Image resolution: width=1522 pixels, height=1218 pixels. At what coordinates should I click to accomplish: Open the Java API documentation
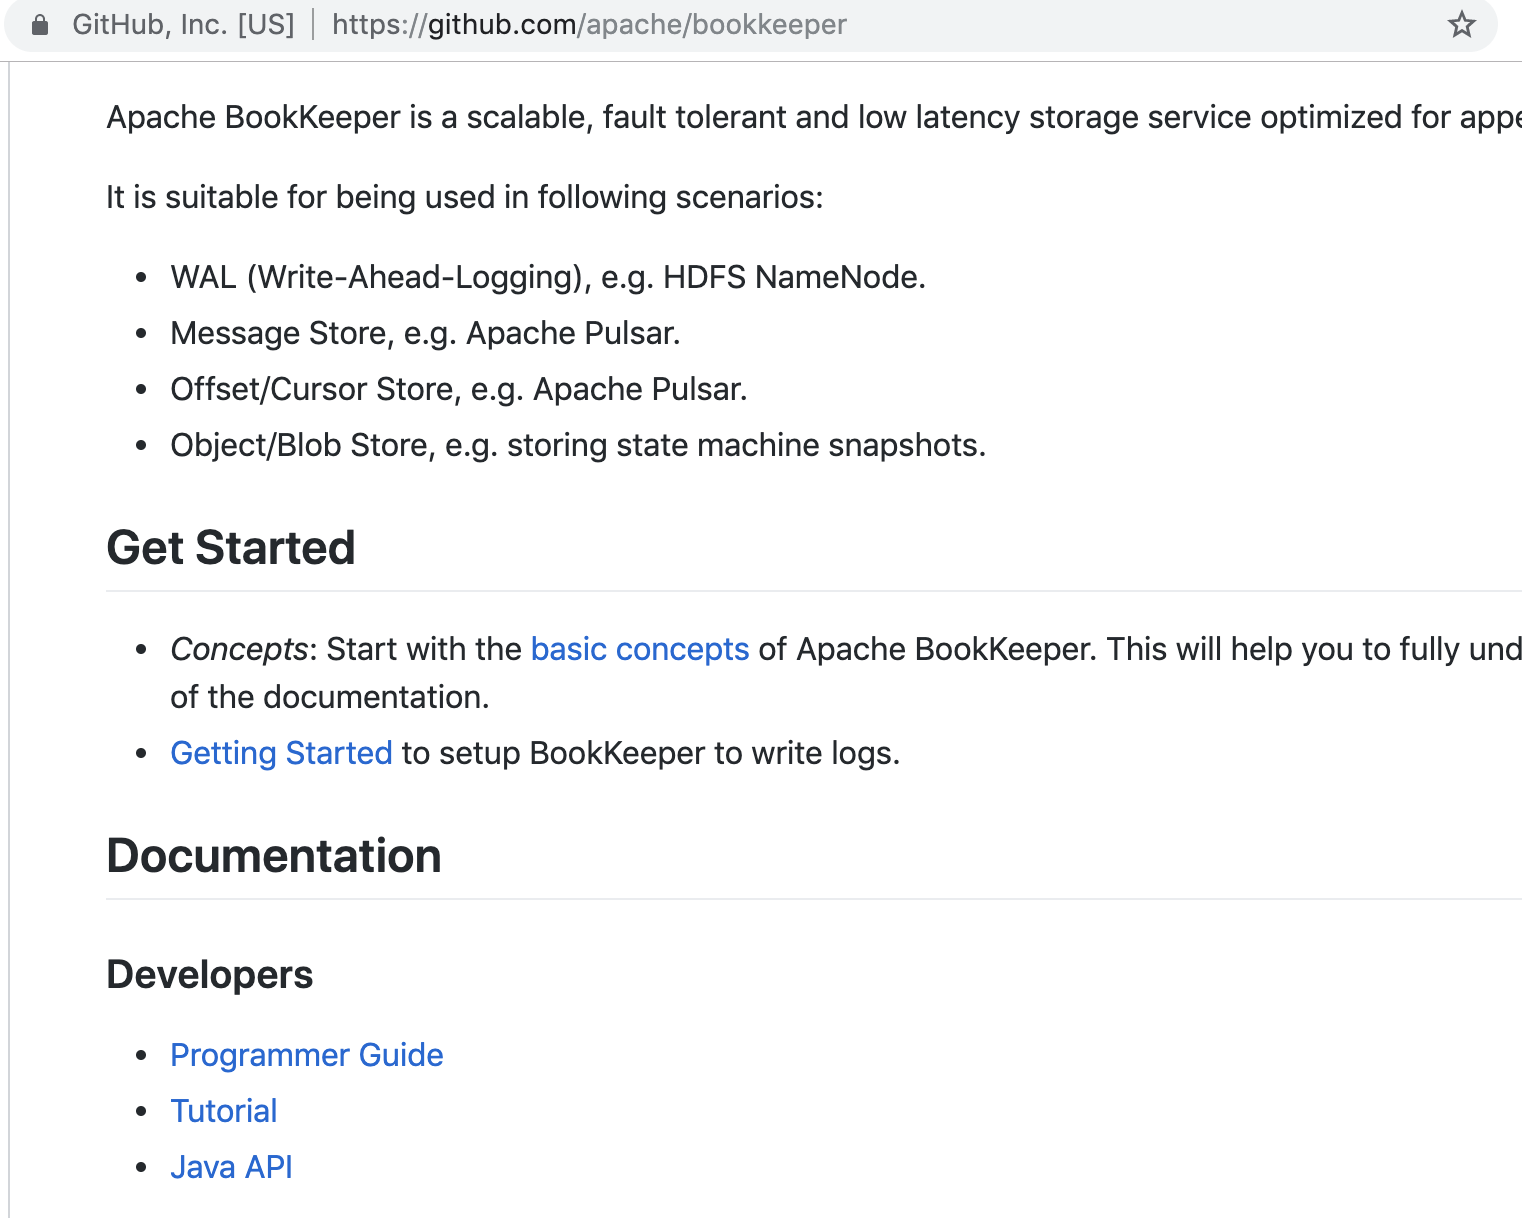click(x=231, y=1166)
